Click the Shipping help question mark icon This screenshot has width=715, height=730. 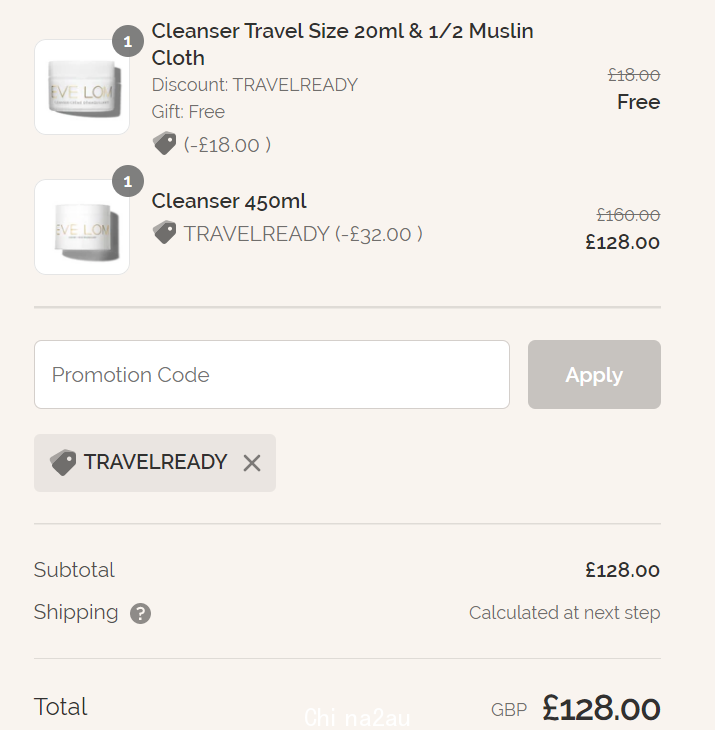tap(140, 613)
